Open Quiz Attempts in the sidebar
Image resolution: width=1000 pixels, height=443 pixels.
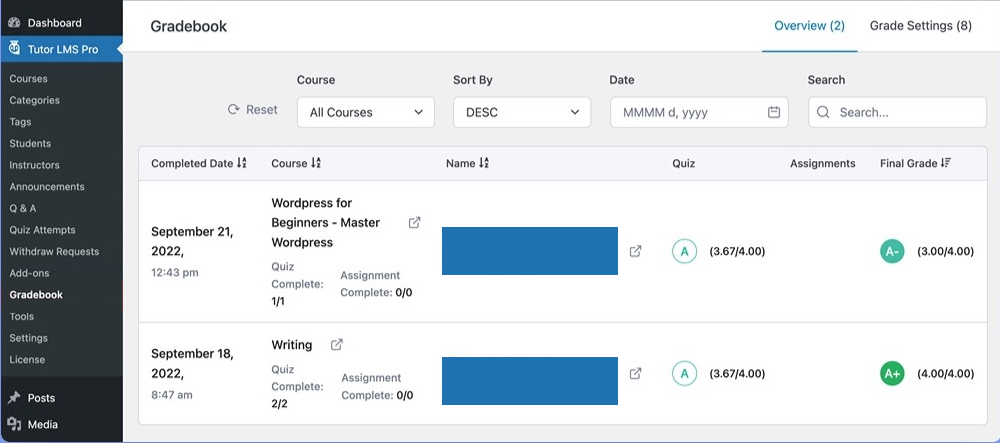(x=42, y=230)
